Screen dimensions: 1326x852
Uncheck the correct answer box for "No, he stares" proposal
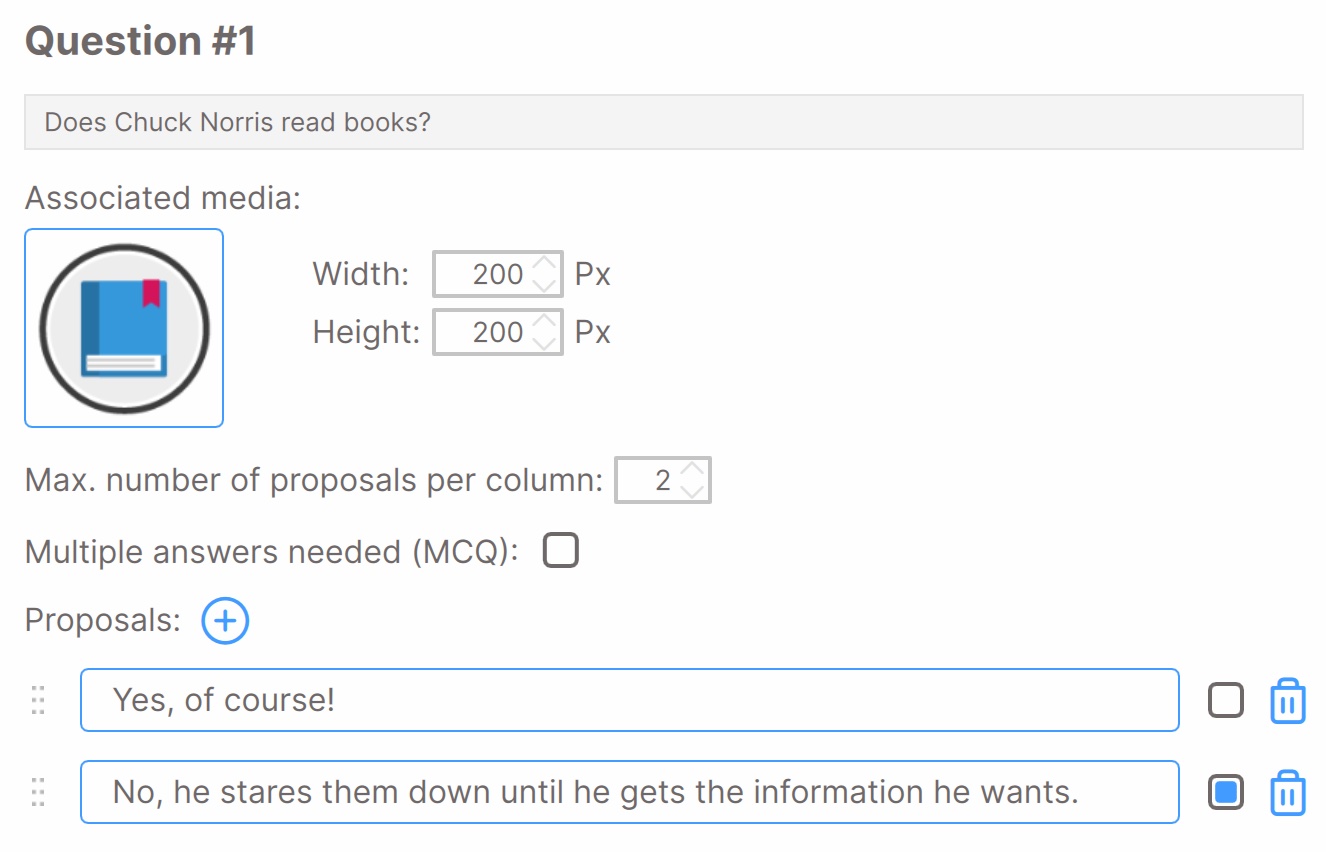1226,792
